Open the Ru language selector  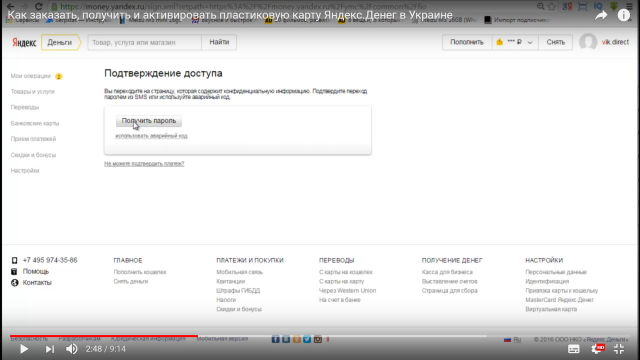[x=513, y=340]
